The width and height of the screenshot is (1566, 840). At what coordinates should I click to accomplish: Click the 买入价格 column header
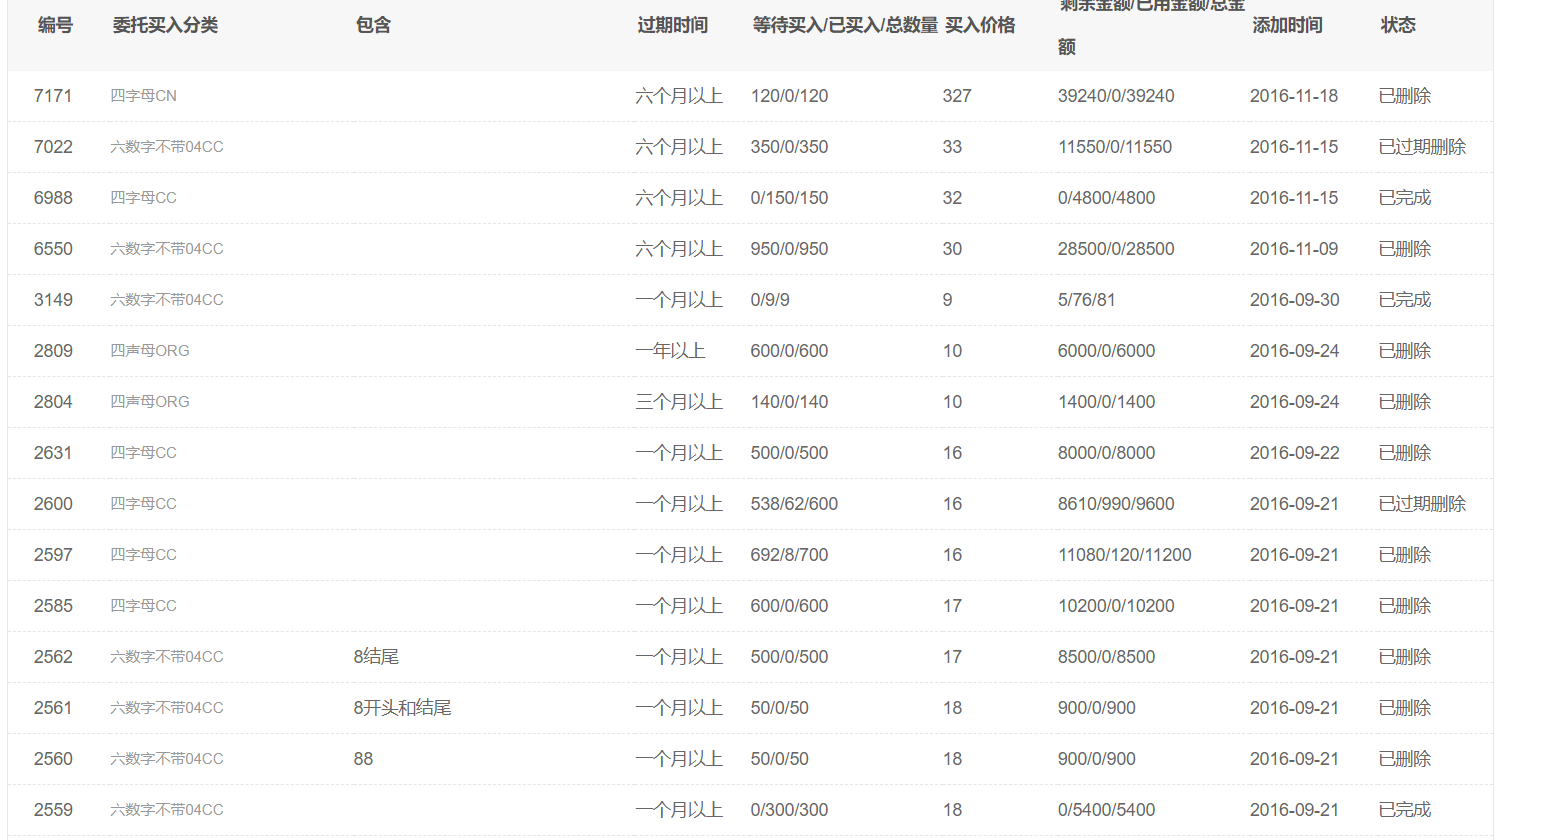[980, 25]
